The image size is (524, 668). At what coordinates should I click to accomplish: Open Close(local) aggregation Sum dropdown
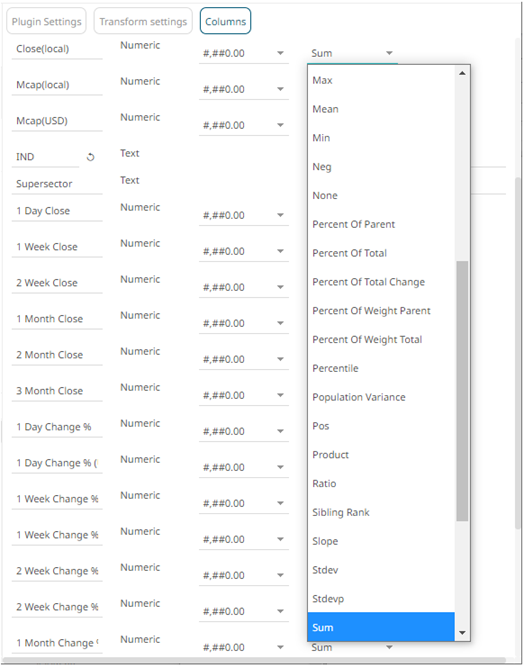point(352,53)
